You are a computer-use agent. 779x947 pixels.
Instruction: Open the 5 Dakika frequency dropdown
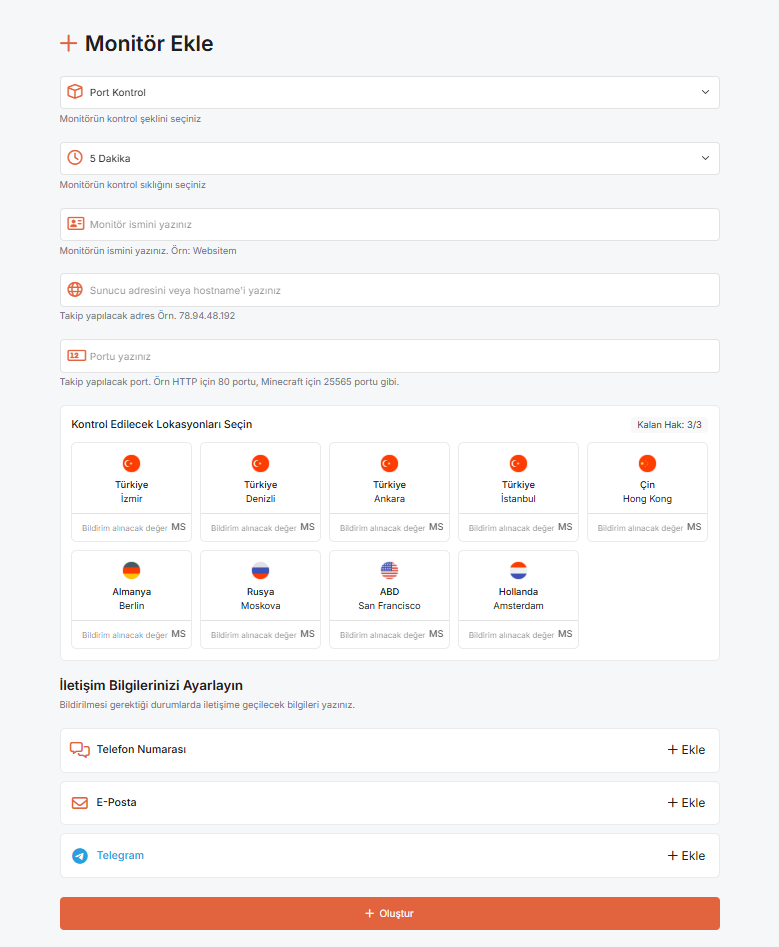390,158
